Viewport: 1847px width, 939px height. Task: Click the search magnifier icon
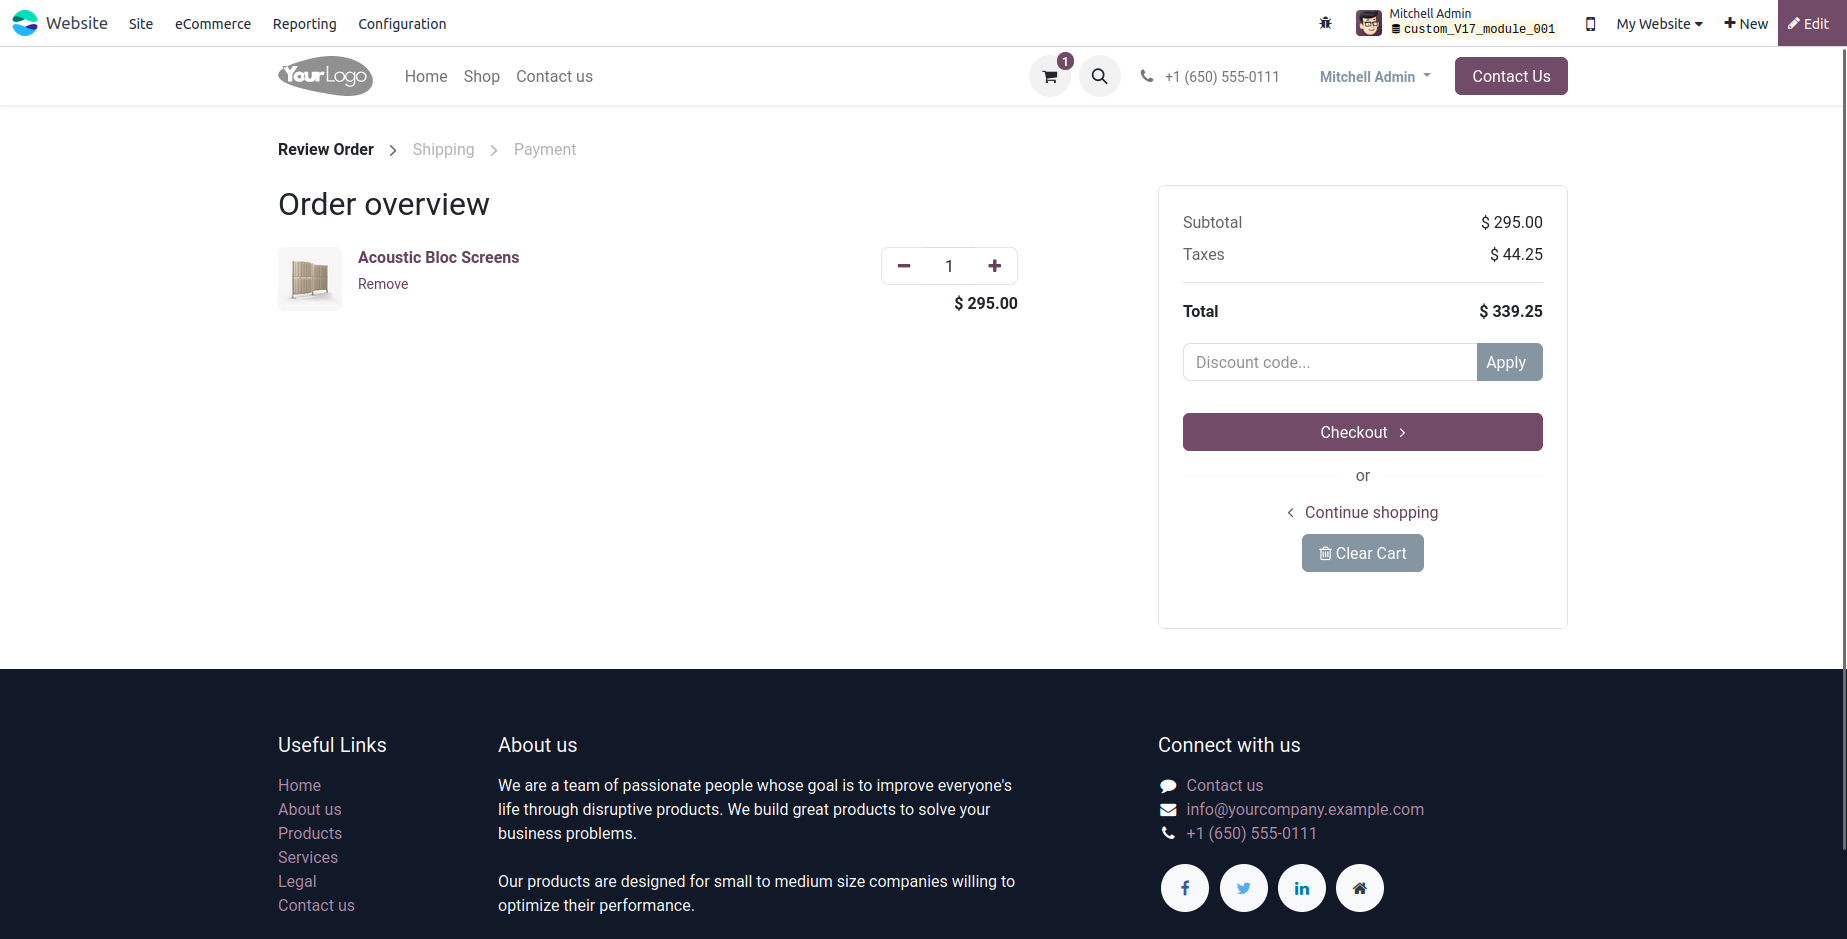(1099, 77)
